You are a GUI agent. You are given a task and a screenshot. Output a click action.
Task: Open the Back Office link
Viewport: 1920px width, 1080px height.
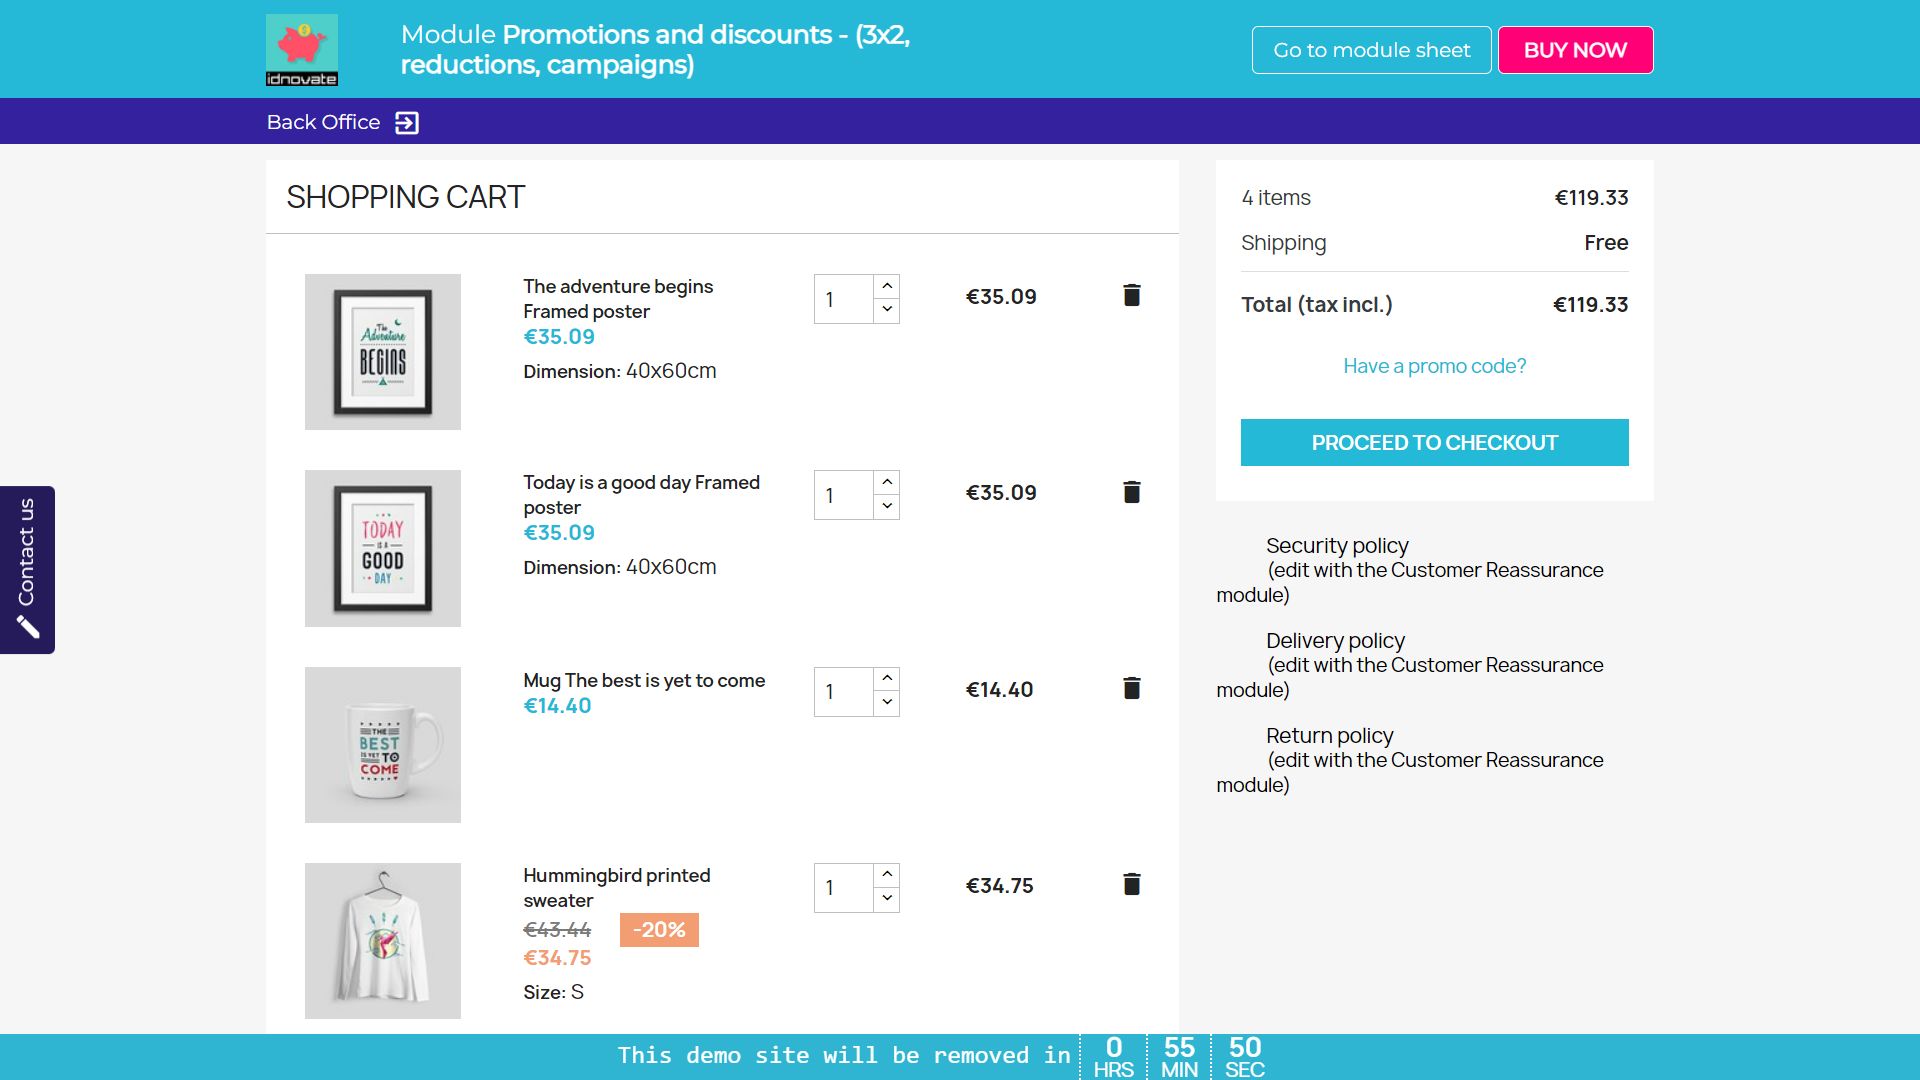point(323,122)
